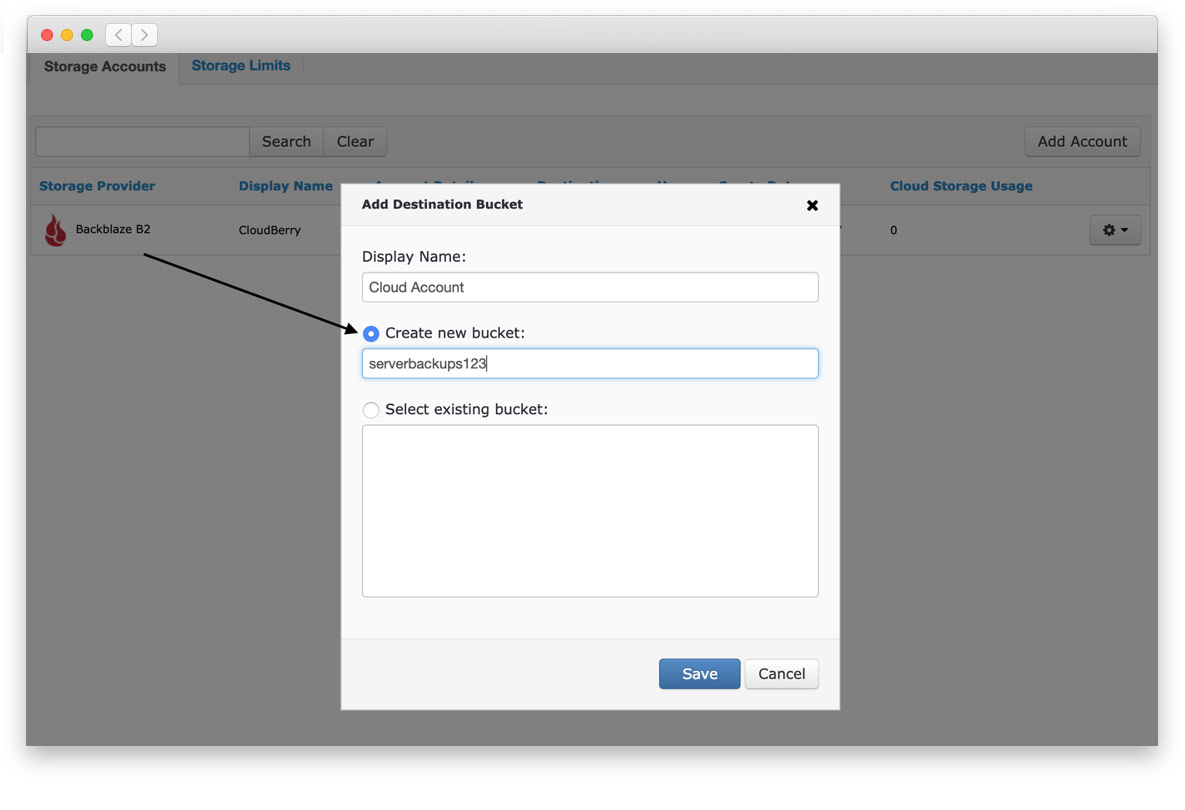The width and height of the screenshot is (1185, 810).
Task: Click the red window close button
Action: (47, 35)
